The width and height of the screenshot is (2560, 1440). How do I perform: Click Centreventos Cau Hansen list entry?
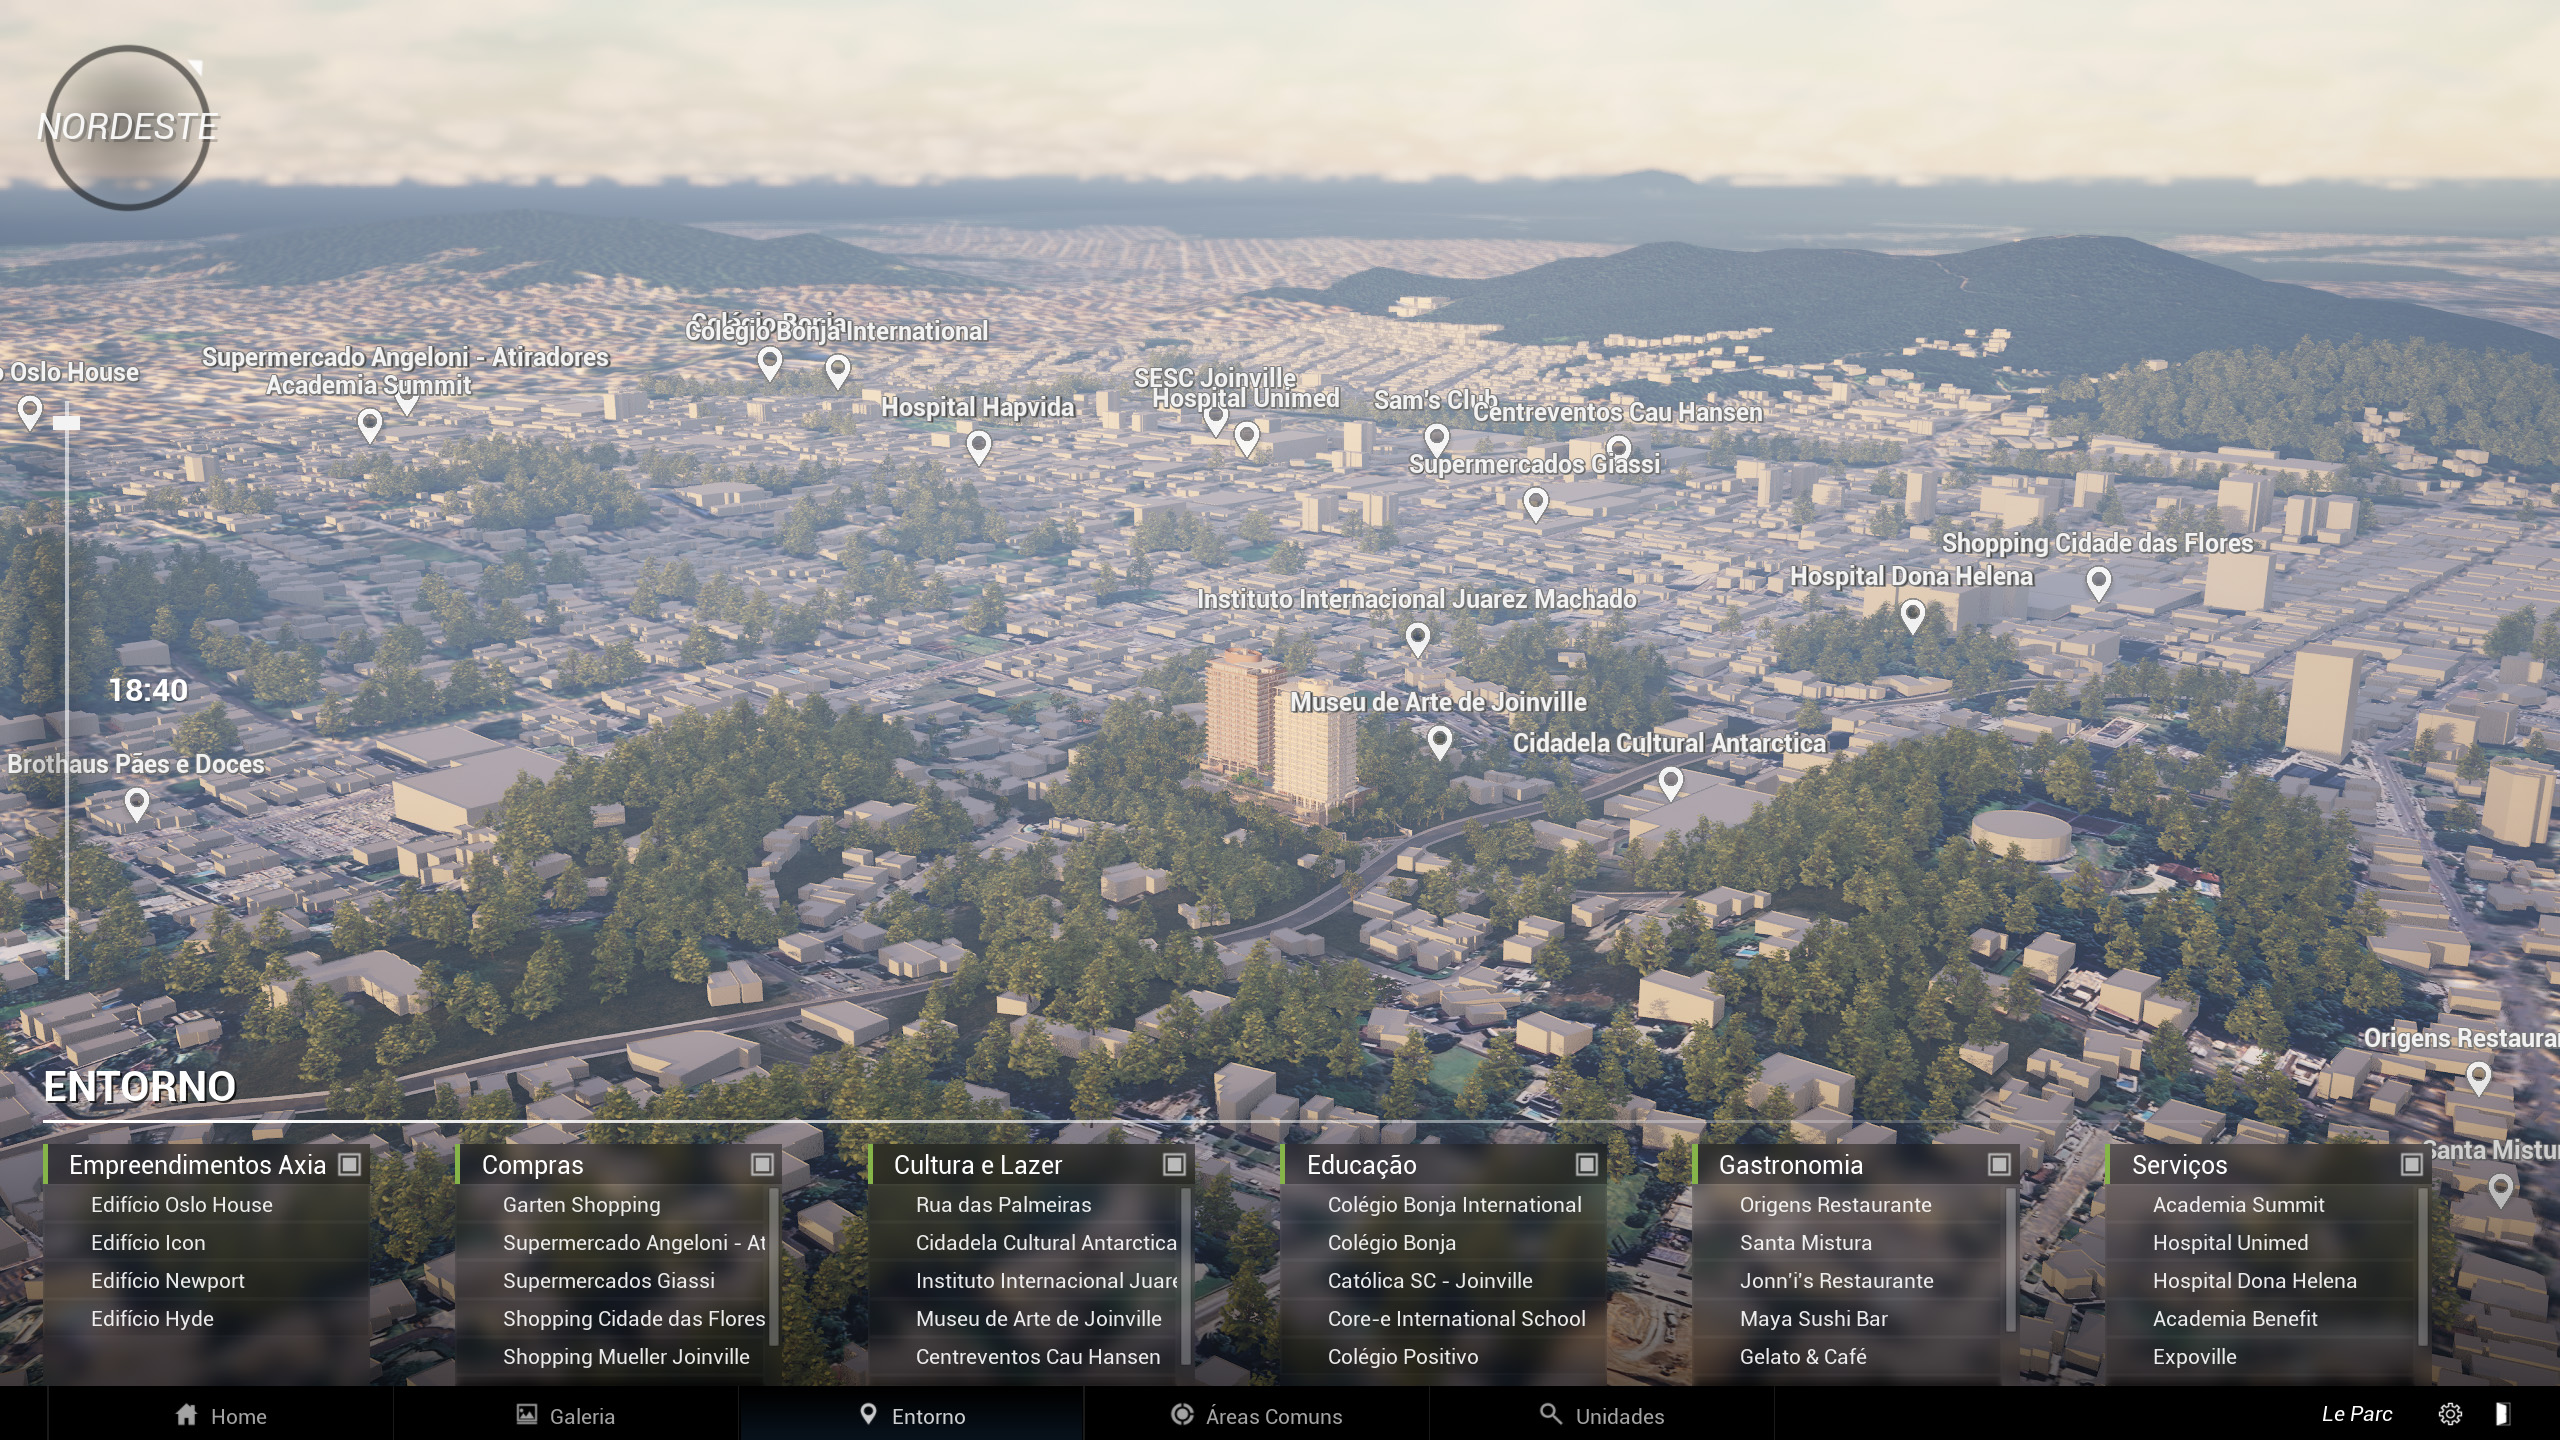click(x=1025, y=1356)
